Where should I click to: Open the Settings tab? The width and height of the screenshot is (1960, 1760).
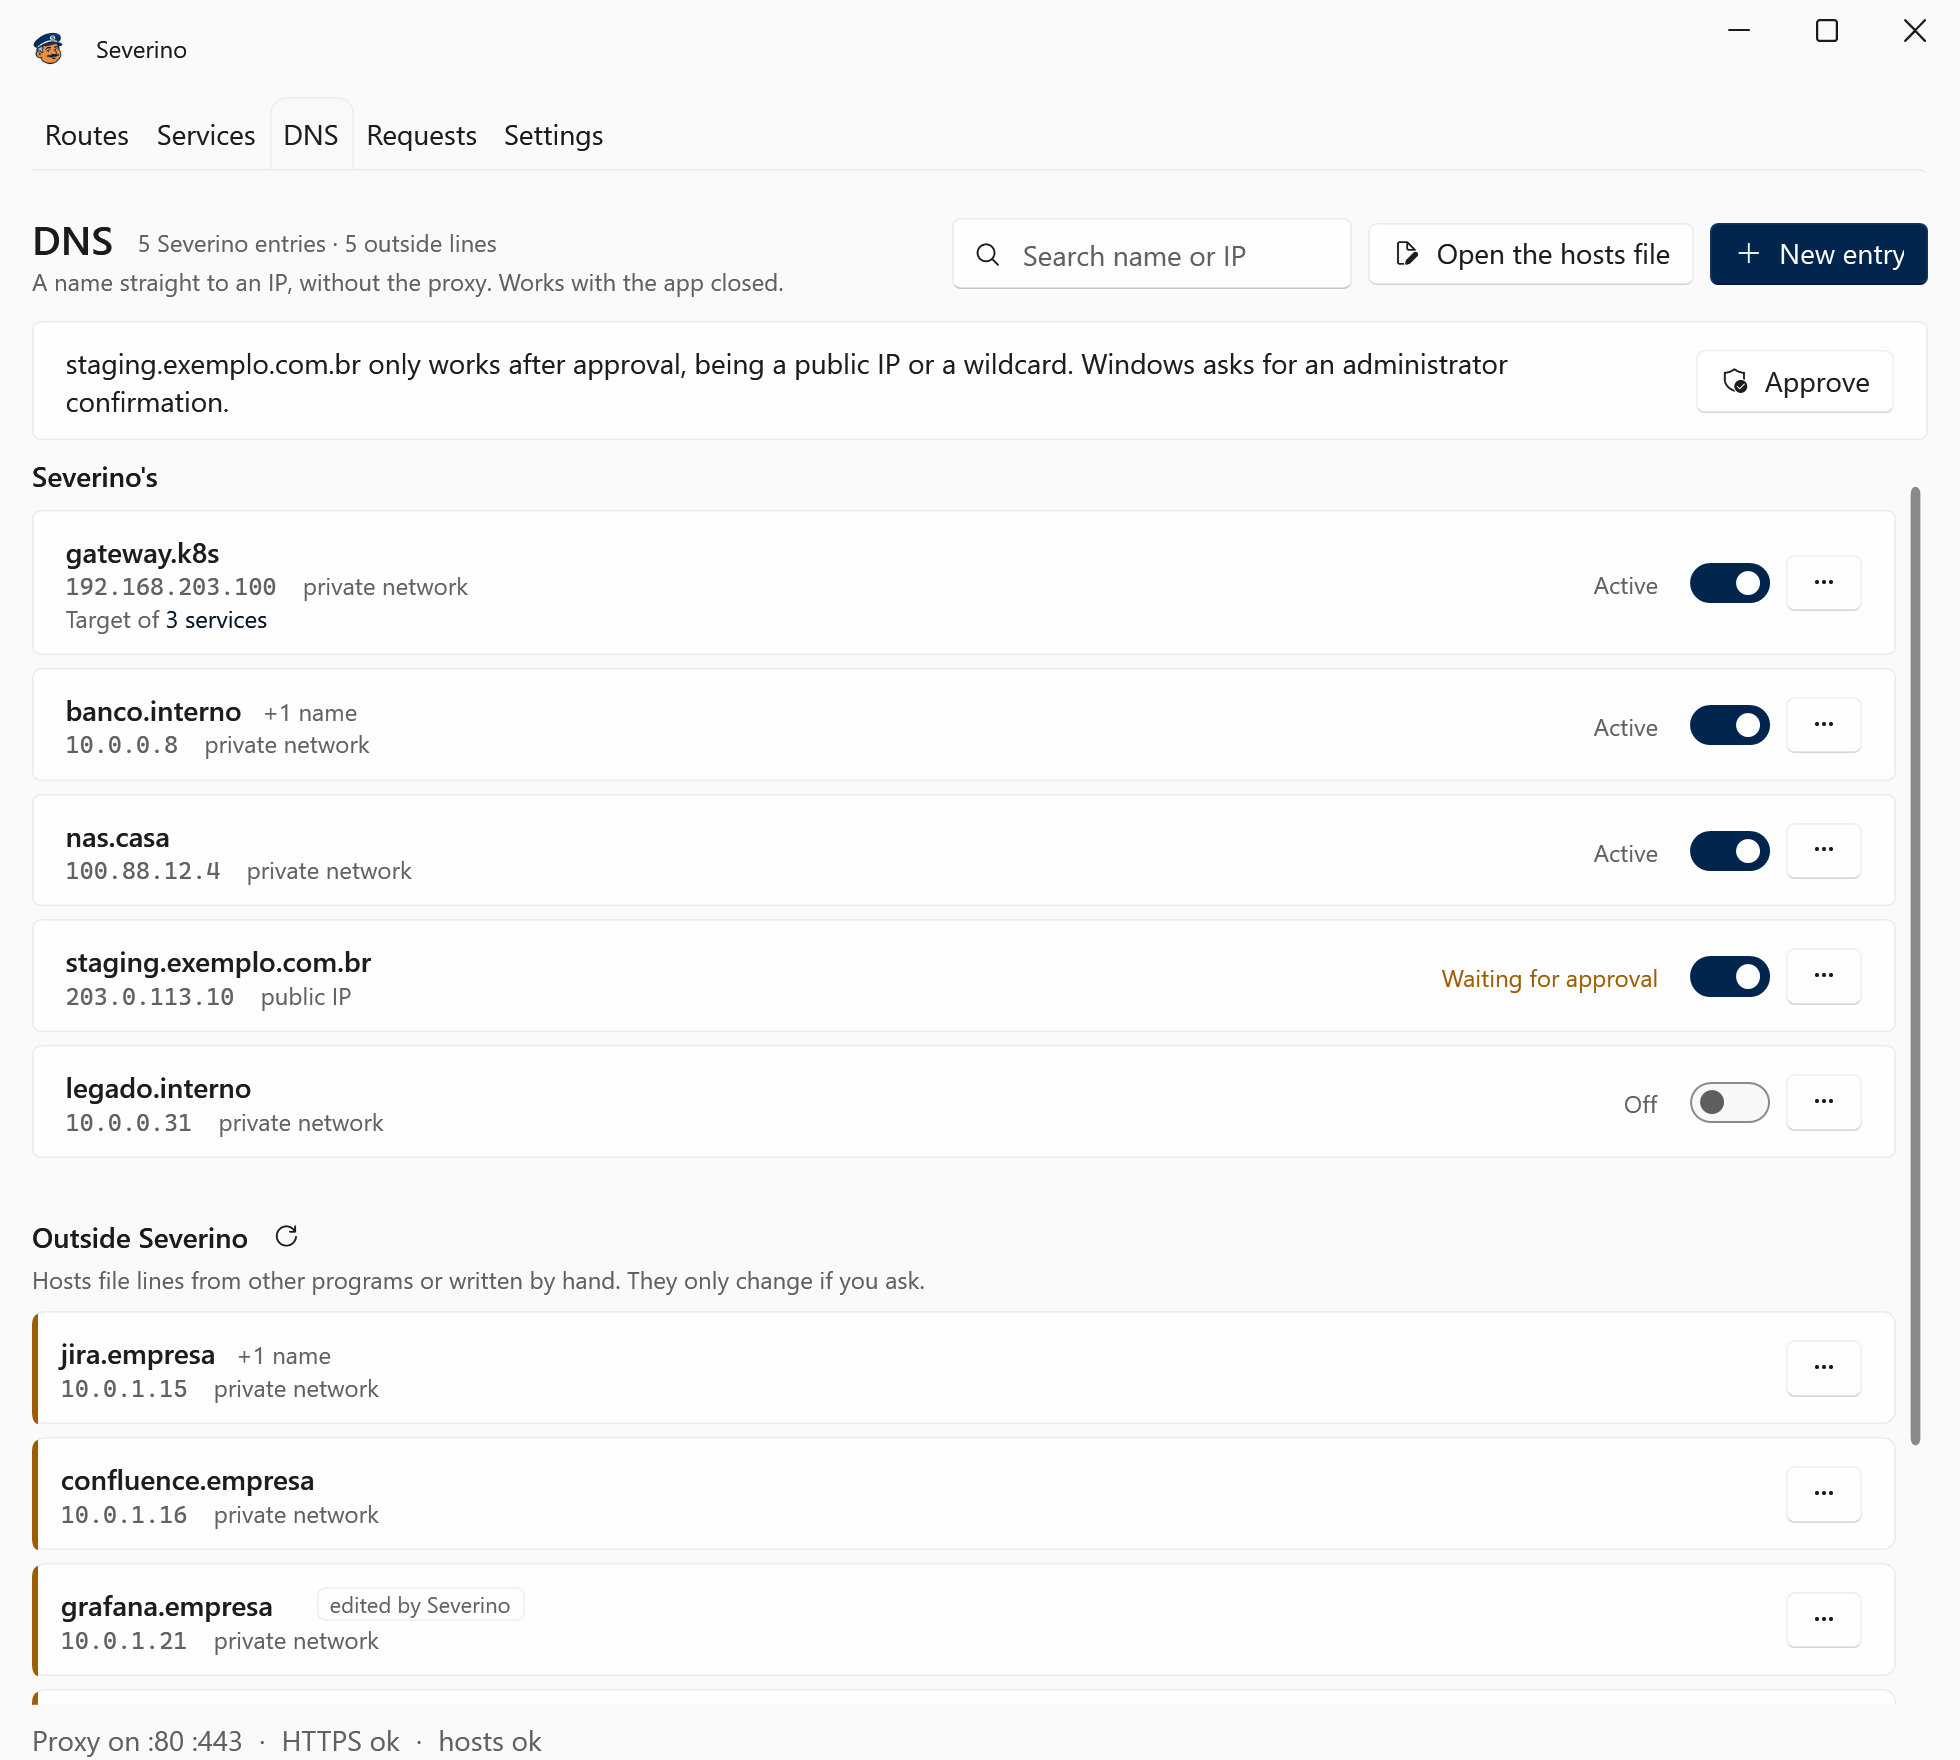[x=553, y=135]
